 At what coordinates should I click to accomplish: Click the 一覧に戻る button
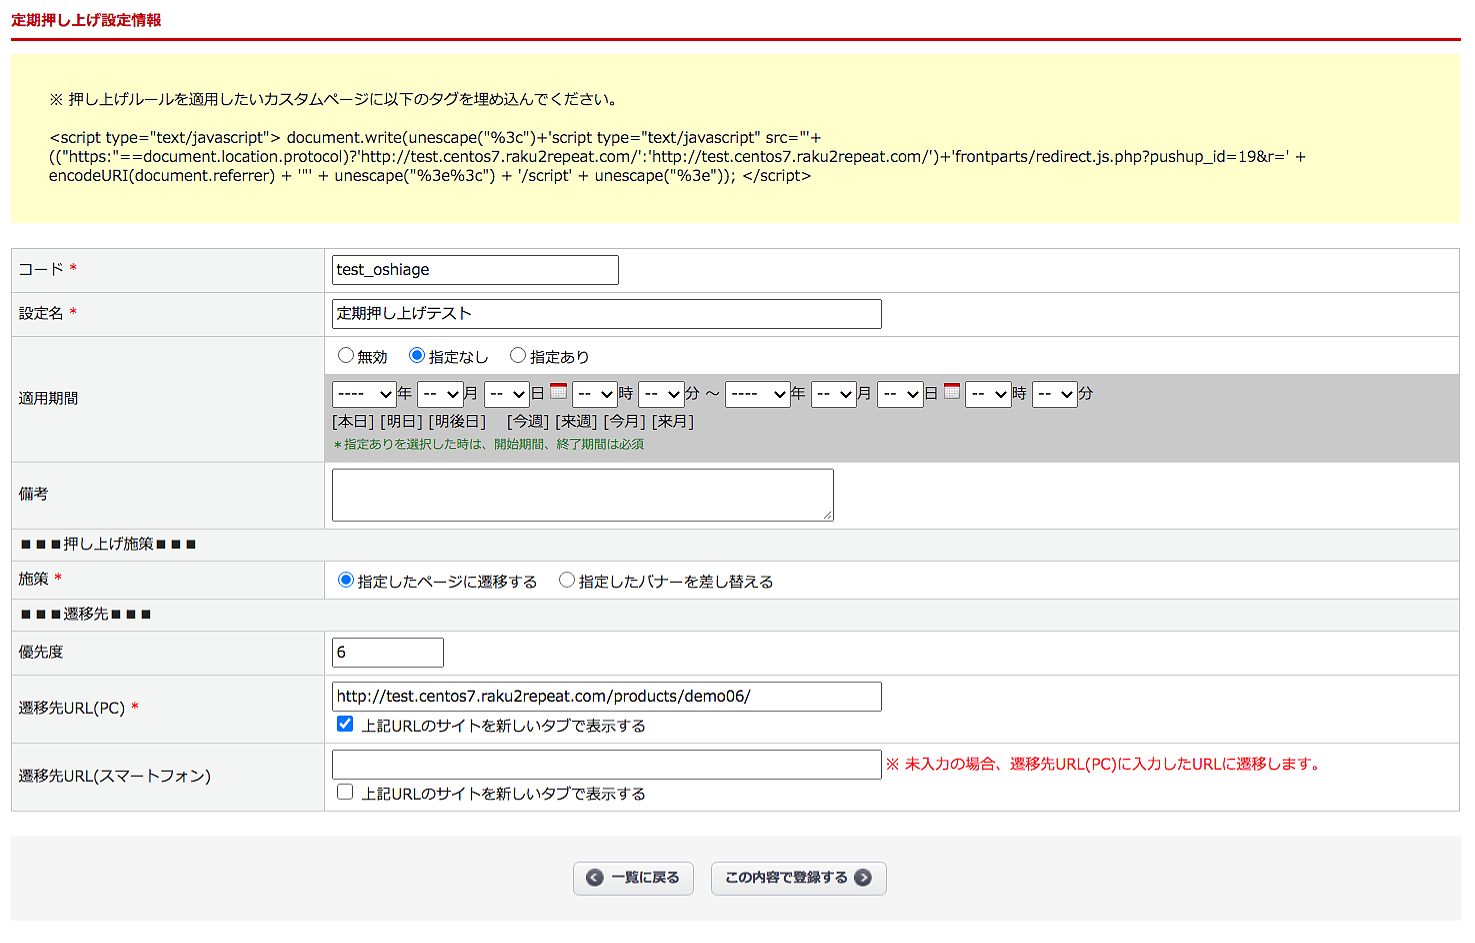tap(633, 878)
